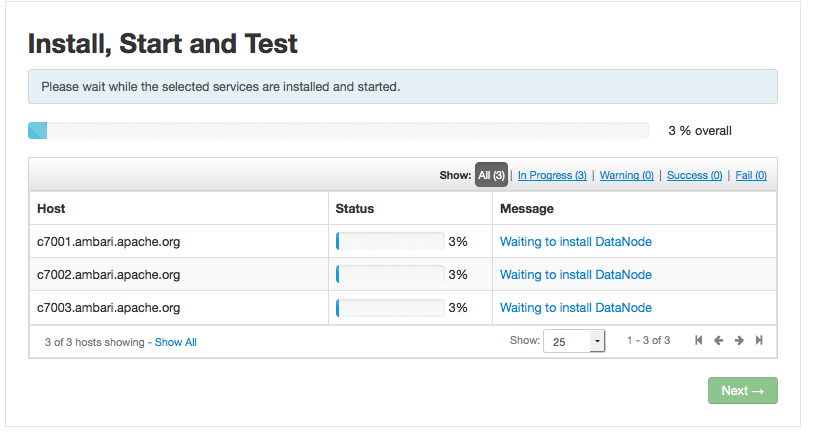Viewport: 815px width, 436px height.
Task: Filter hosts by Fail (0)
Action: pyautogui.click(x=751, y=175)
